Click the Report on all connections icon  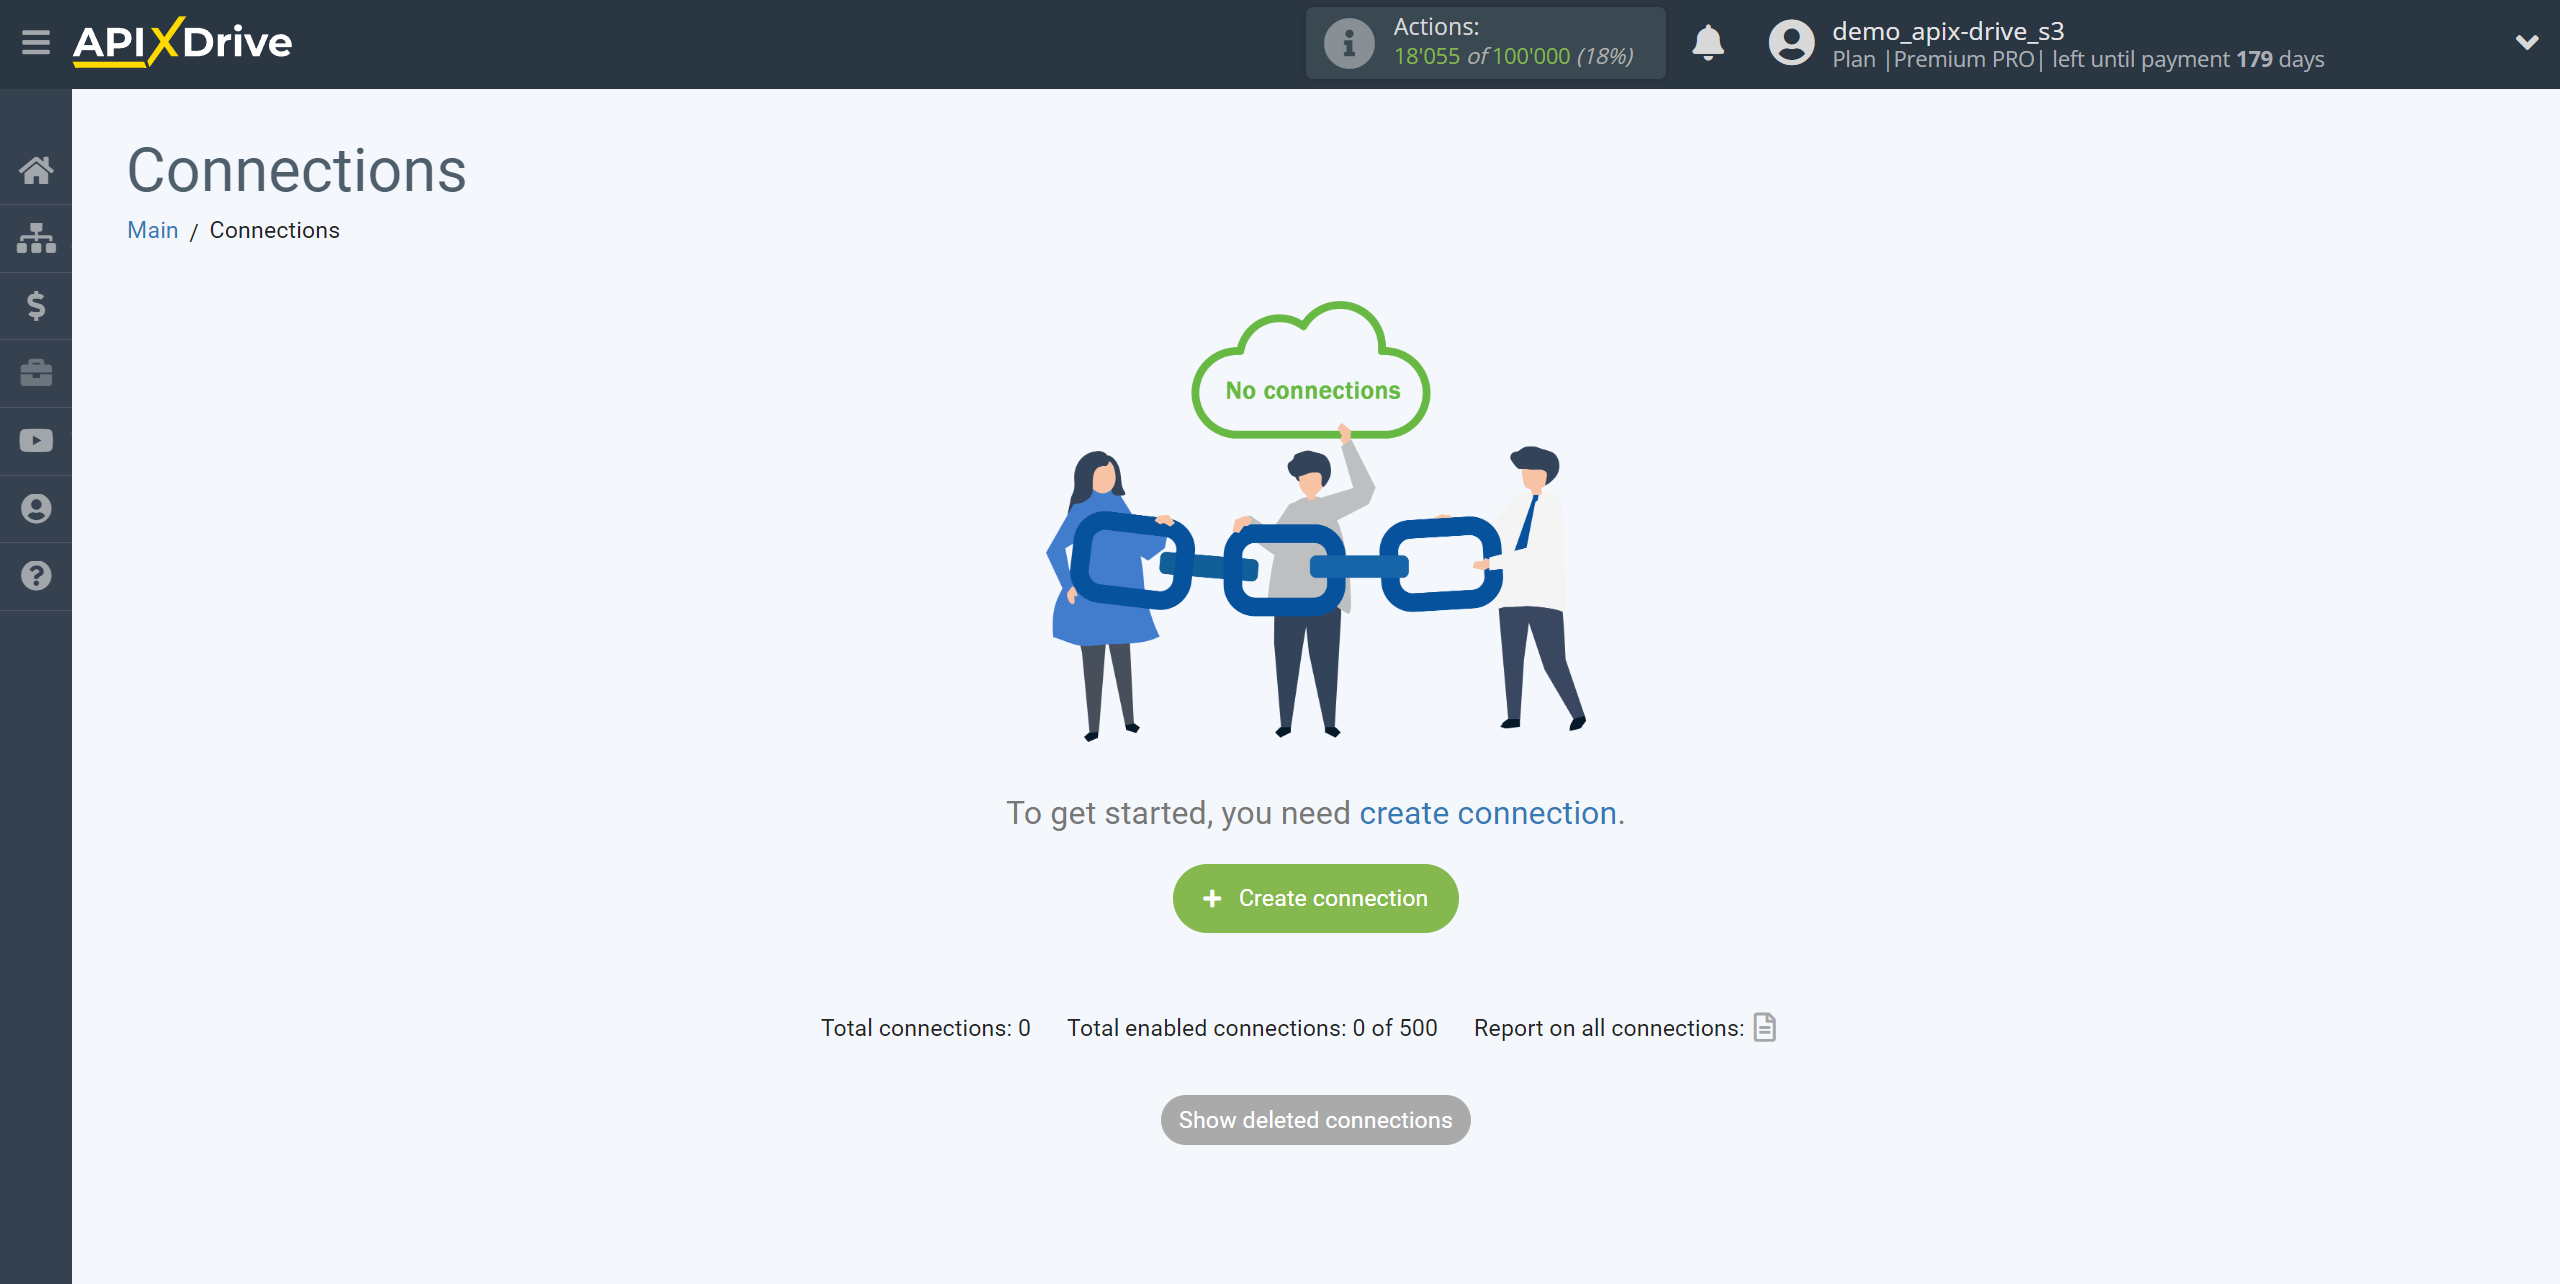tap(1766, 1027)
